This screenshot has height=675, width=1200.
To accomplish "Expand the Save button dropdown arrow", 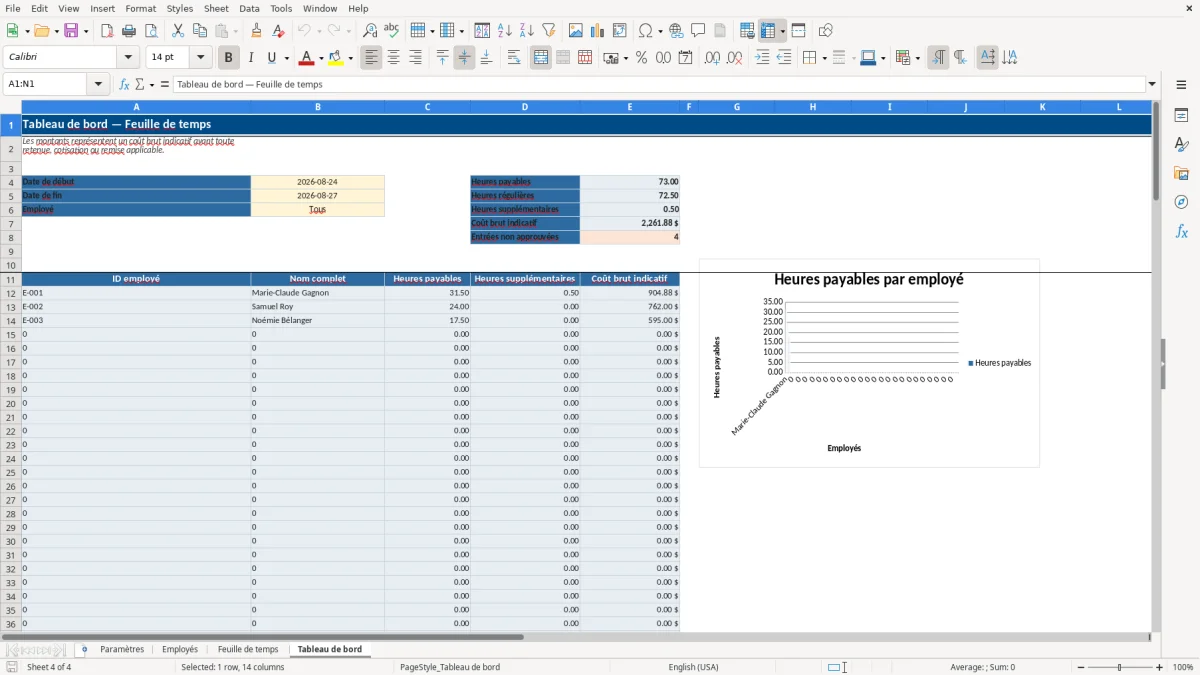I will coord(86,31).
